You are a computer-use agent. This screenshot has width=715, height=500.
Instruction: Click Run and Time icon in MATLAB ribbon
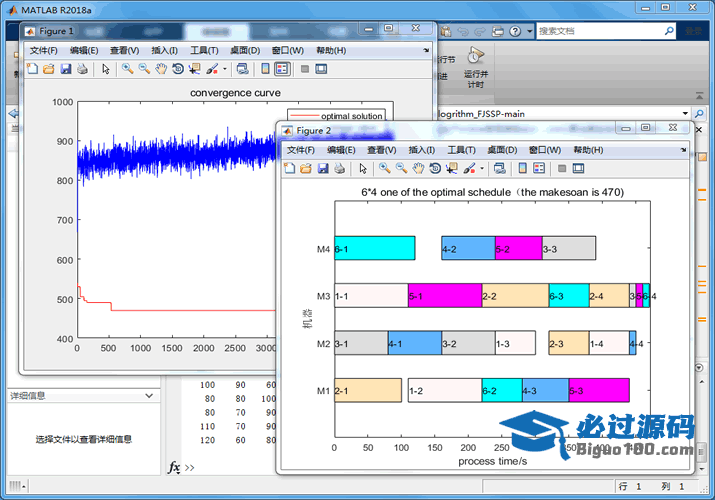[x=476, y=56]
